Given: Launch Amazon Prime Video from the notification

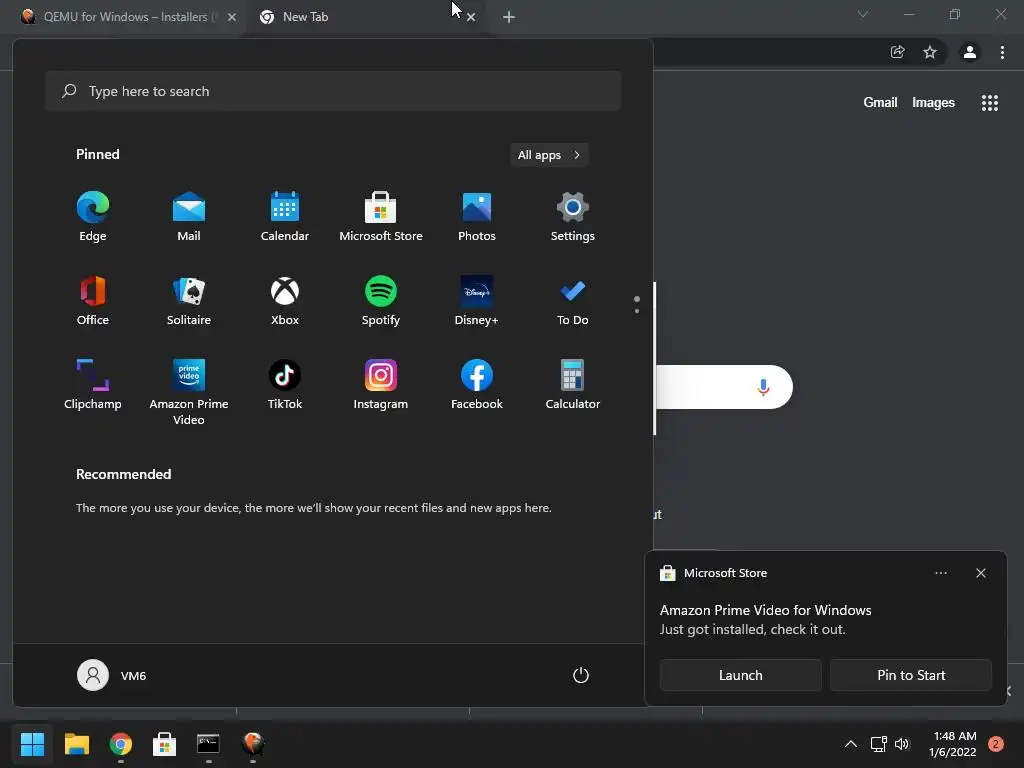Looking at the screenshot, I should [x=741, y=675].
